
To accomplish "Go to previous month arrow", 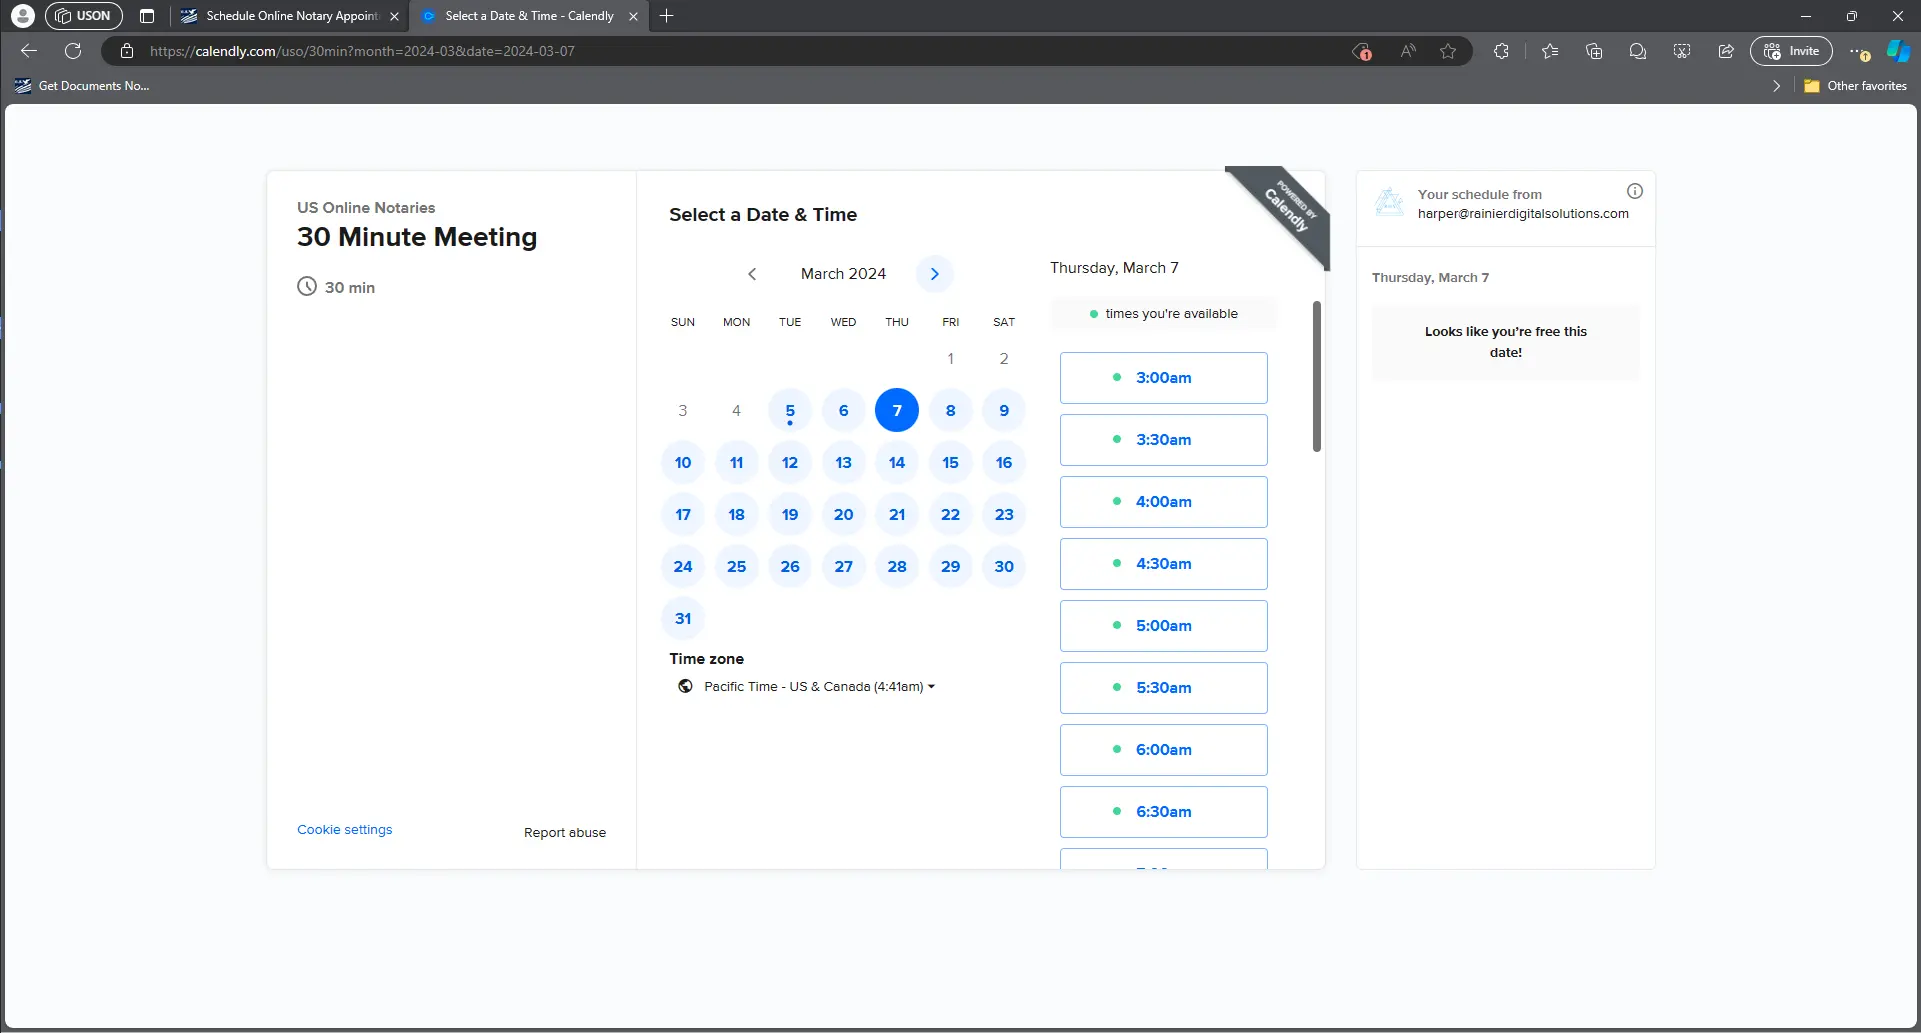I will pyautogui.click(x=752, y=274).
